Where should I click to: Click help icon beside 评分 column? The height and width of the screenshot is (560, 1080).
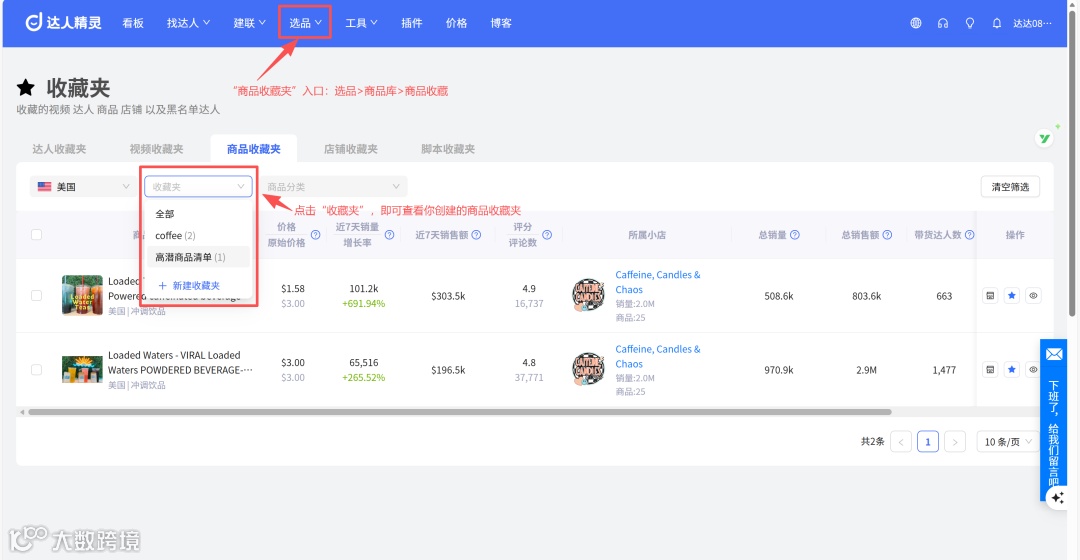coord(547,235)
